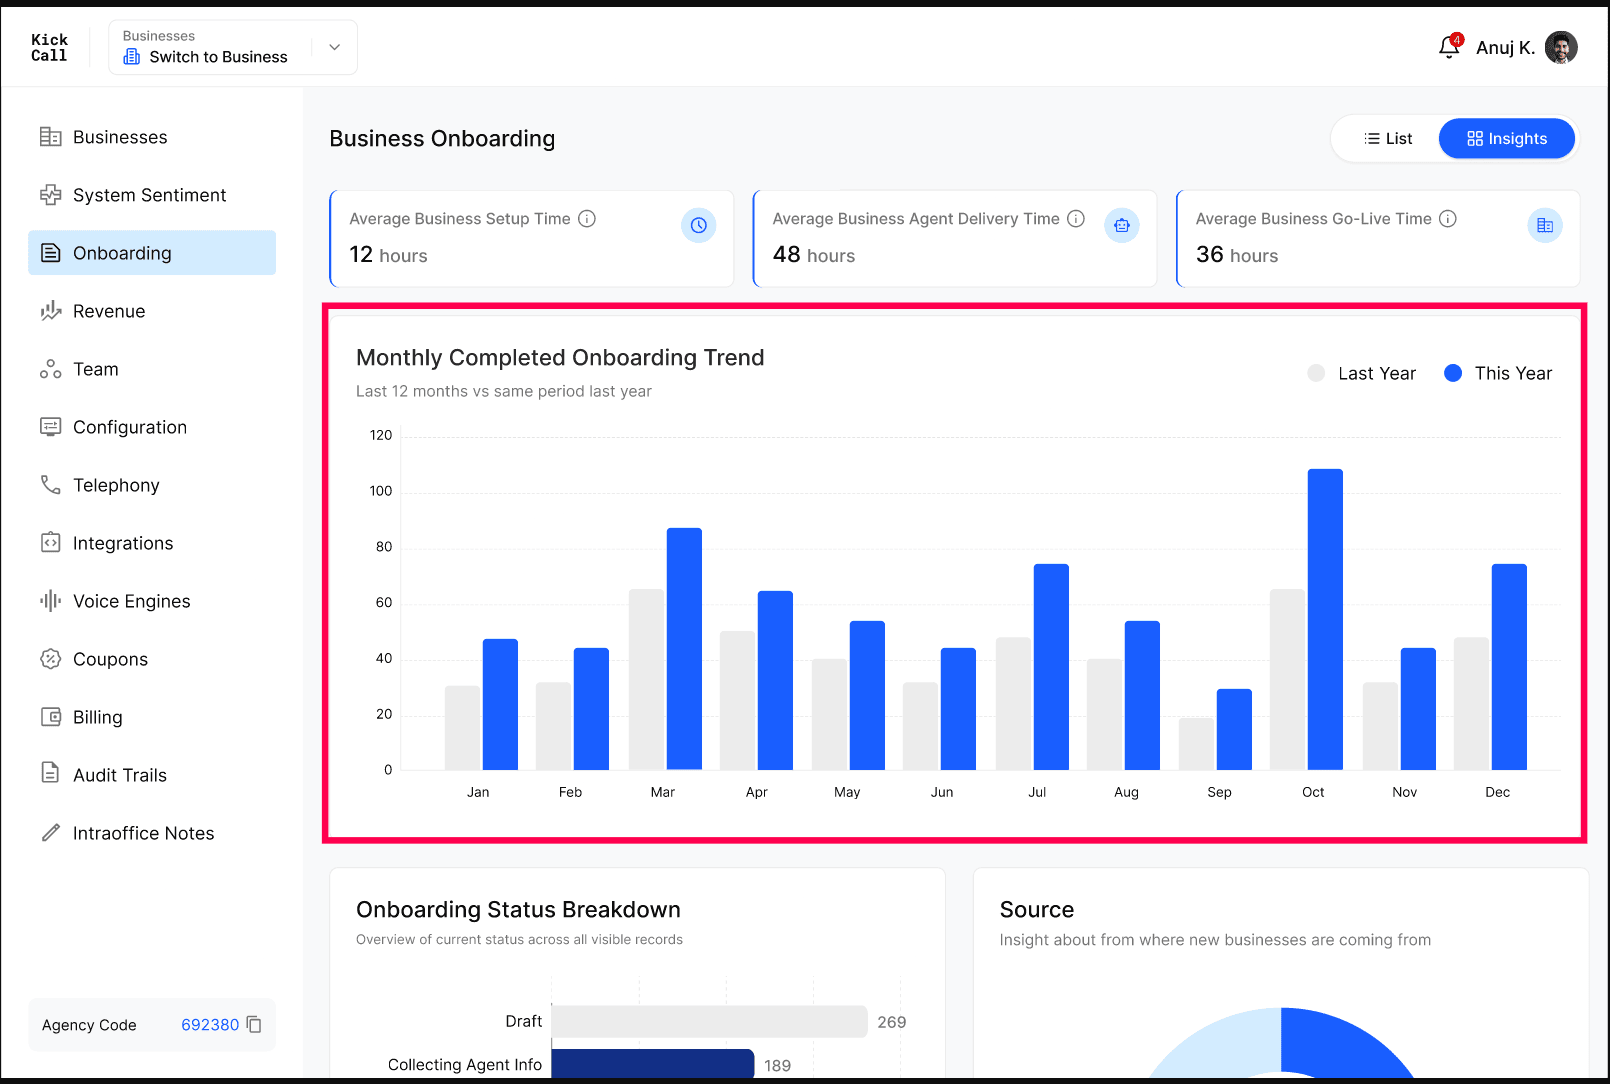Toggle Last Year legend series
1610x1084 pixels.
coord(1362,373)
